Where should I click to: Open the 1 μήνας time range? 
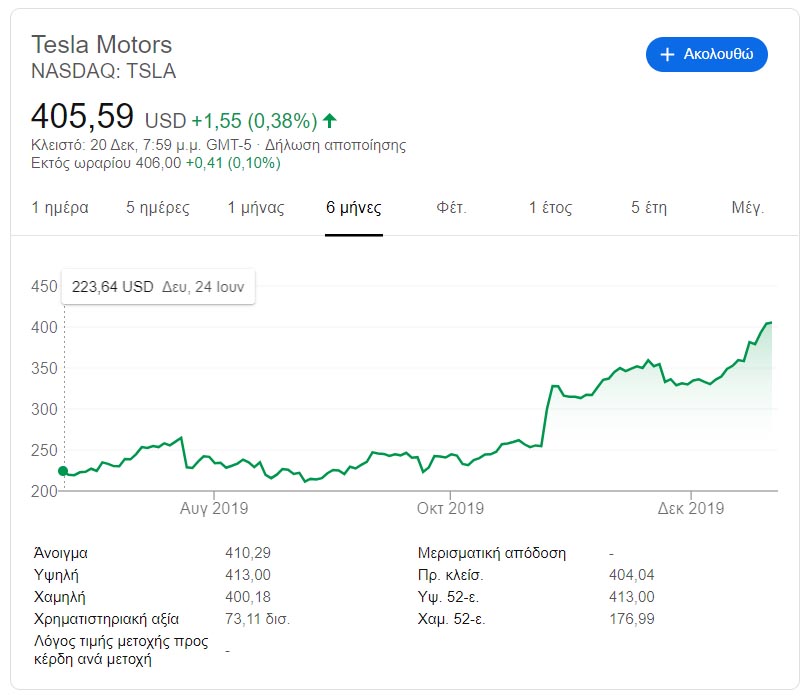[x=256, y=208]
